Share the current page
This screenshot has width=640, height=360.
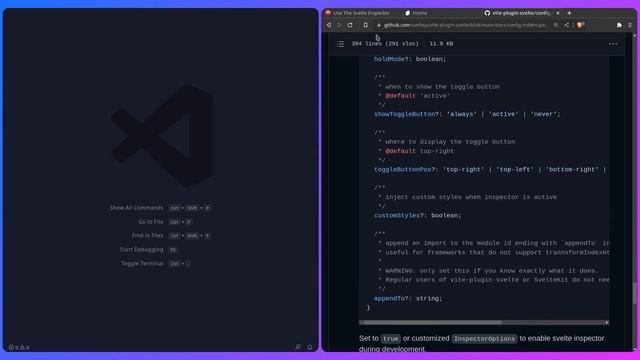coord(567,25)
